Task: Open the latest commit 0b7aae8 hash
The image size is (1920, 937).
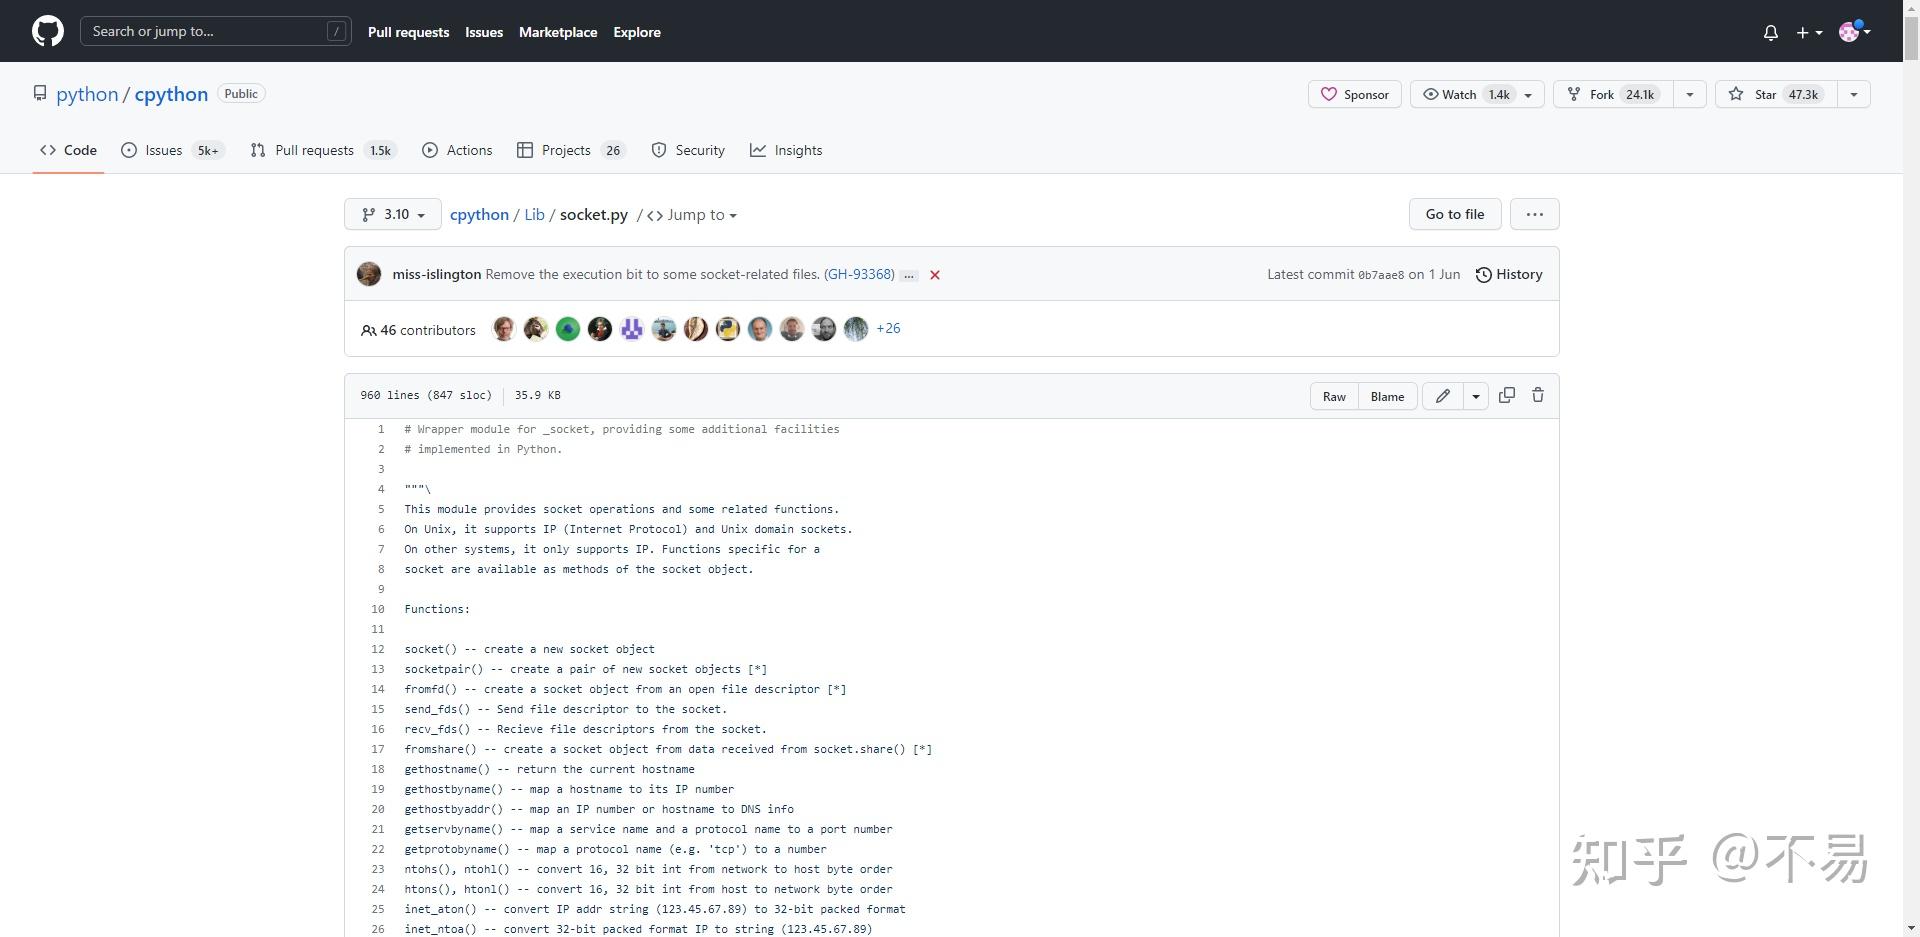Action: [x=1380, y=275]
